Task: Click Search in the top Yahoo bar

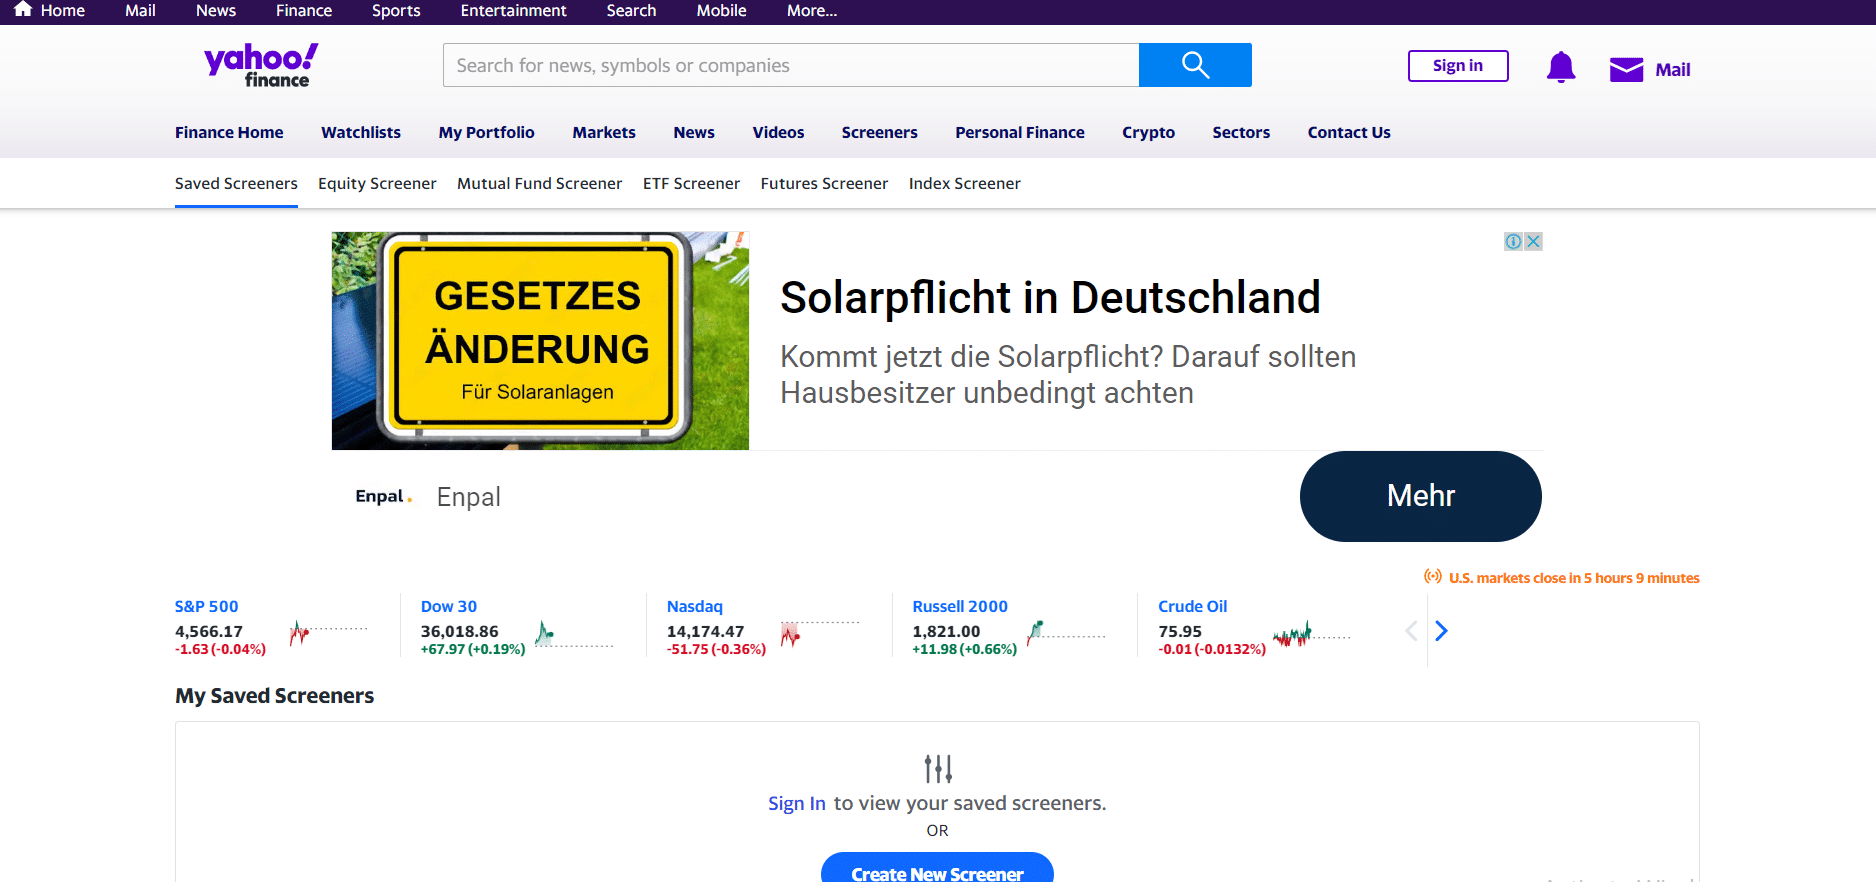Action: [631, 10]
